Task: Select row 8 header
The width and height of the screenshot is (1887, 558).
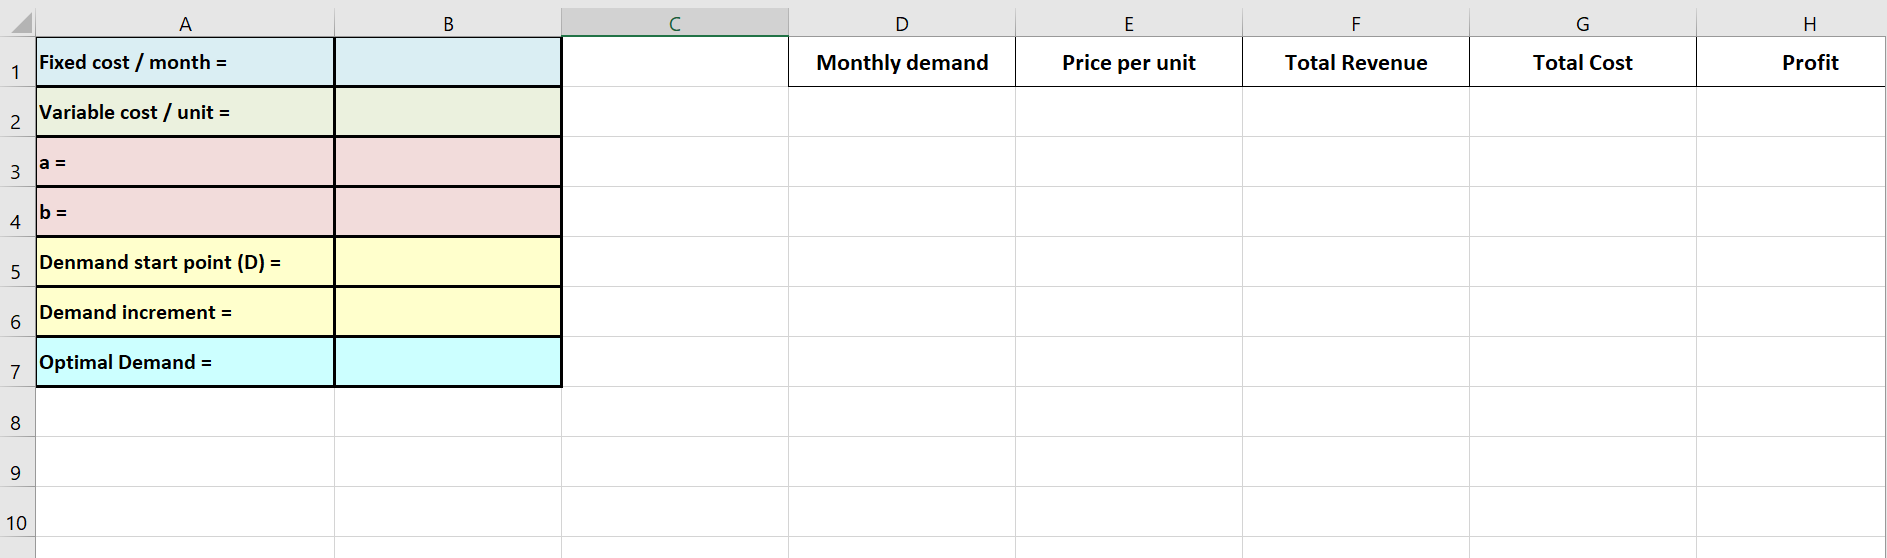Action: click(x=17, y=412)
